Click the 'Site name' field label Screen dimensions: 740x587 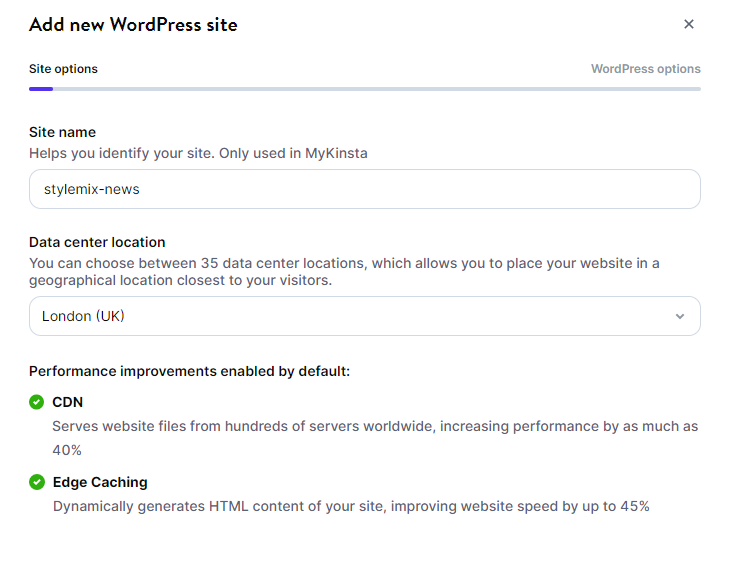click(62, 132)
